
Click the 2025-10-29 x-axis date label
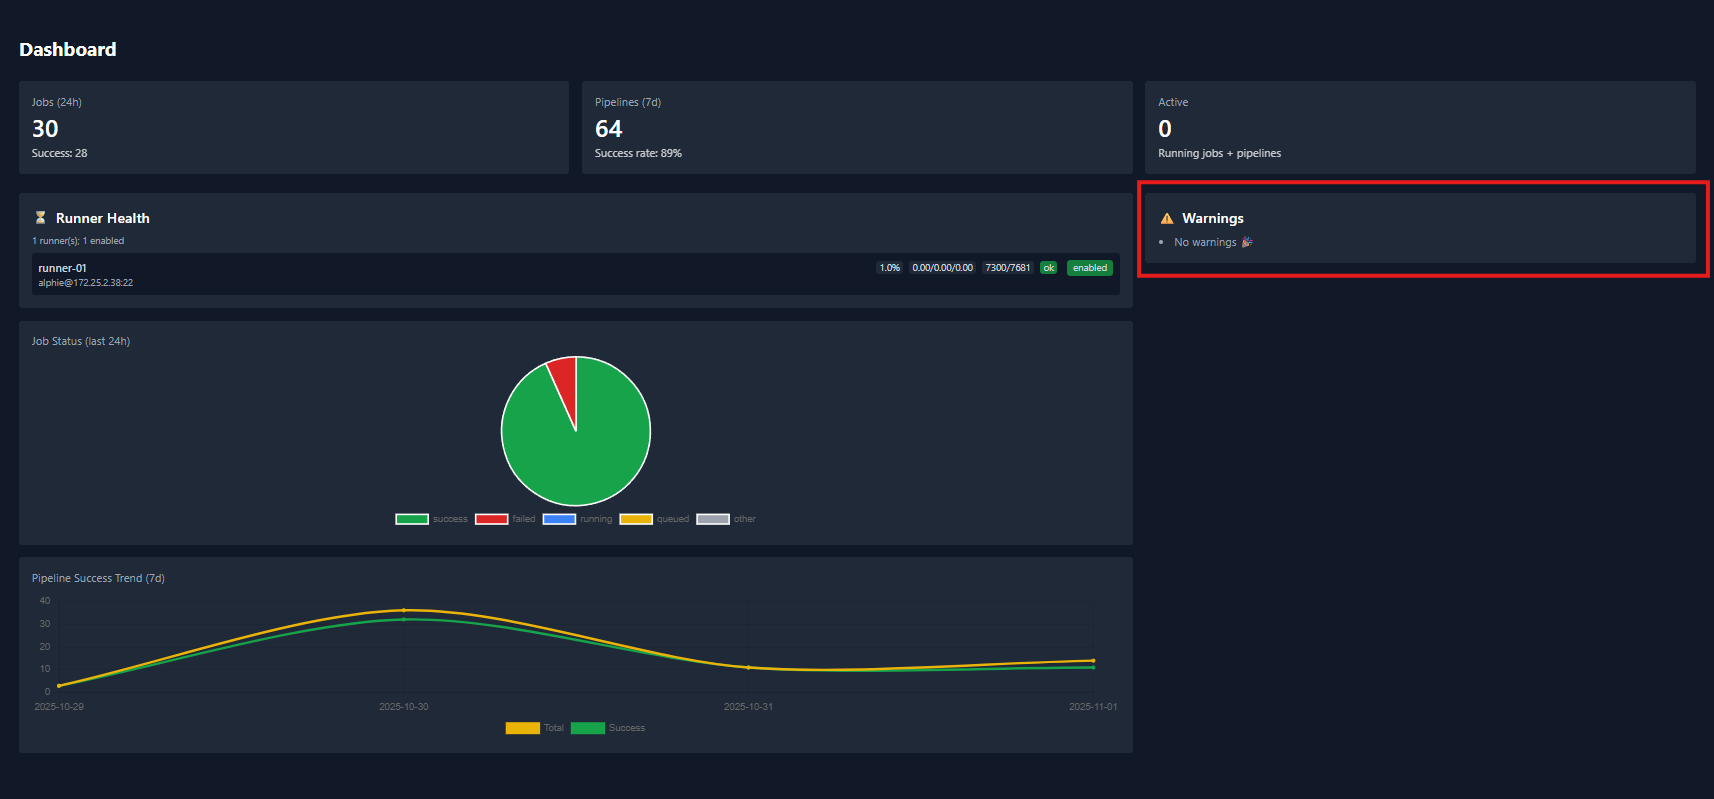59,706
